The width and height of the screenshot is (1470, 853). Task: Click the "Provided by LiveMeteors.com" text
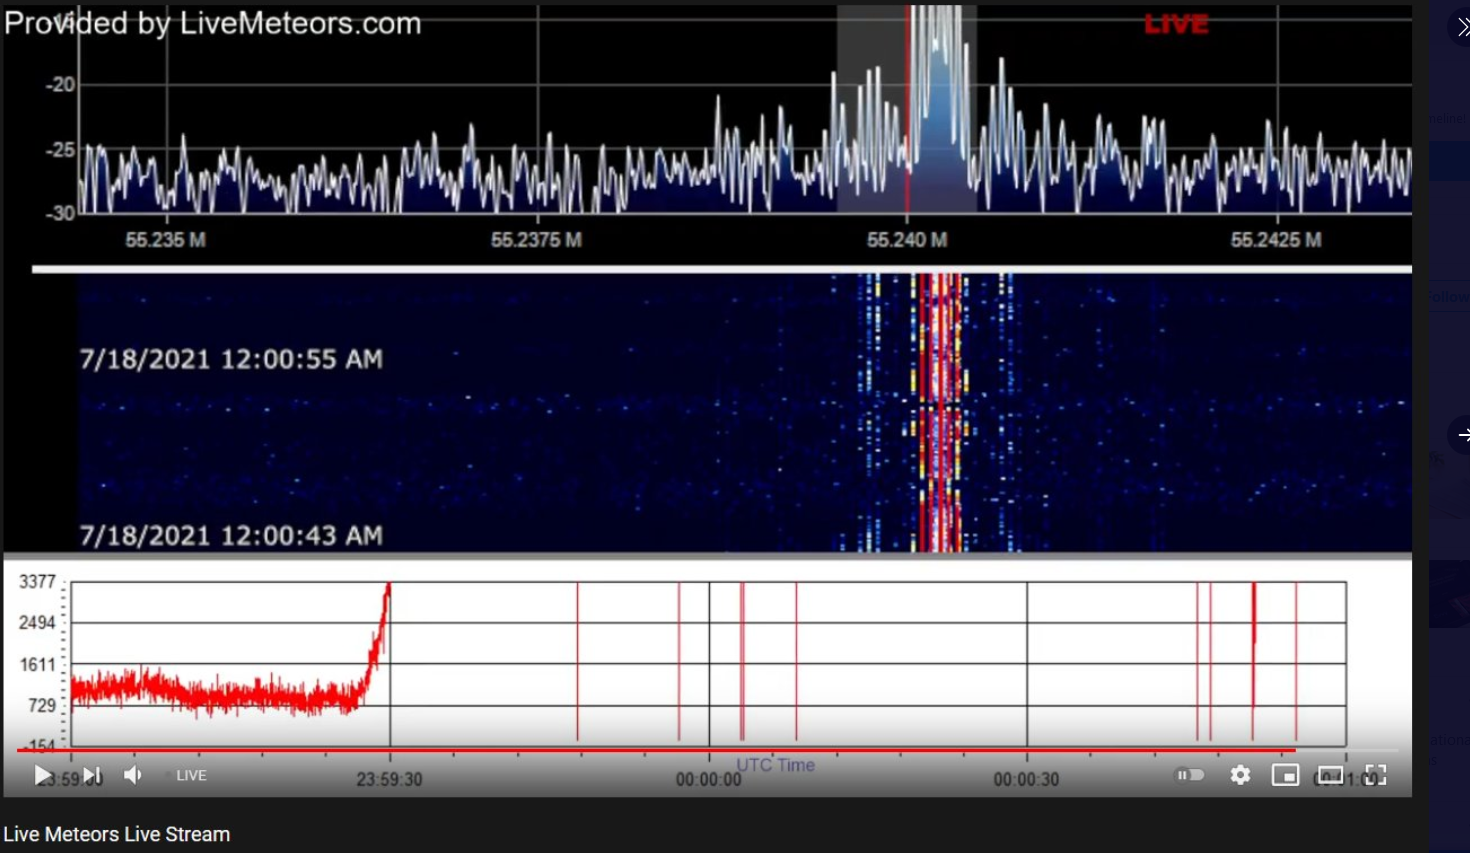point(213,23)
